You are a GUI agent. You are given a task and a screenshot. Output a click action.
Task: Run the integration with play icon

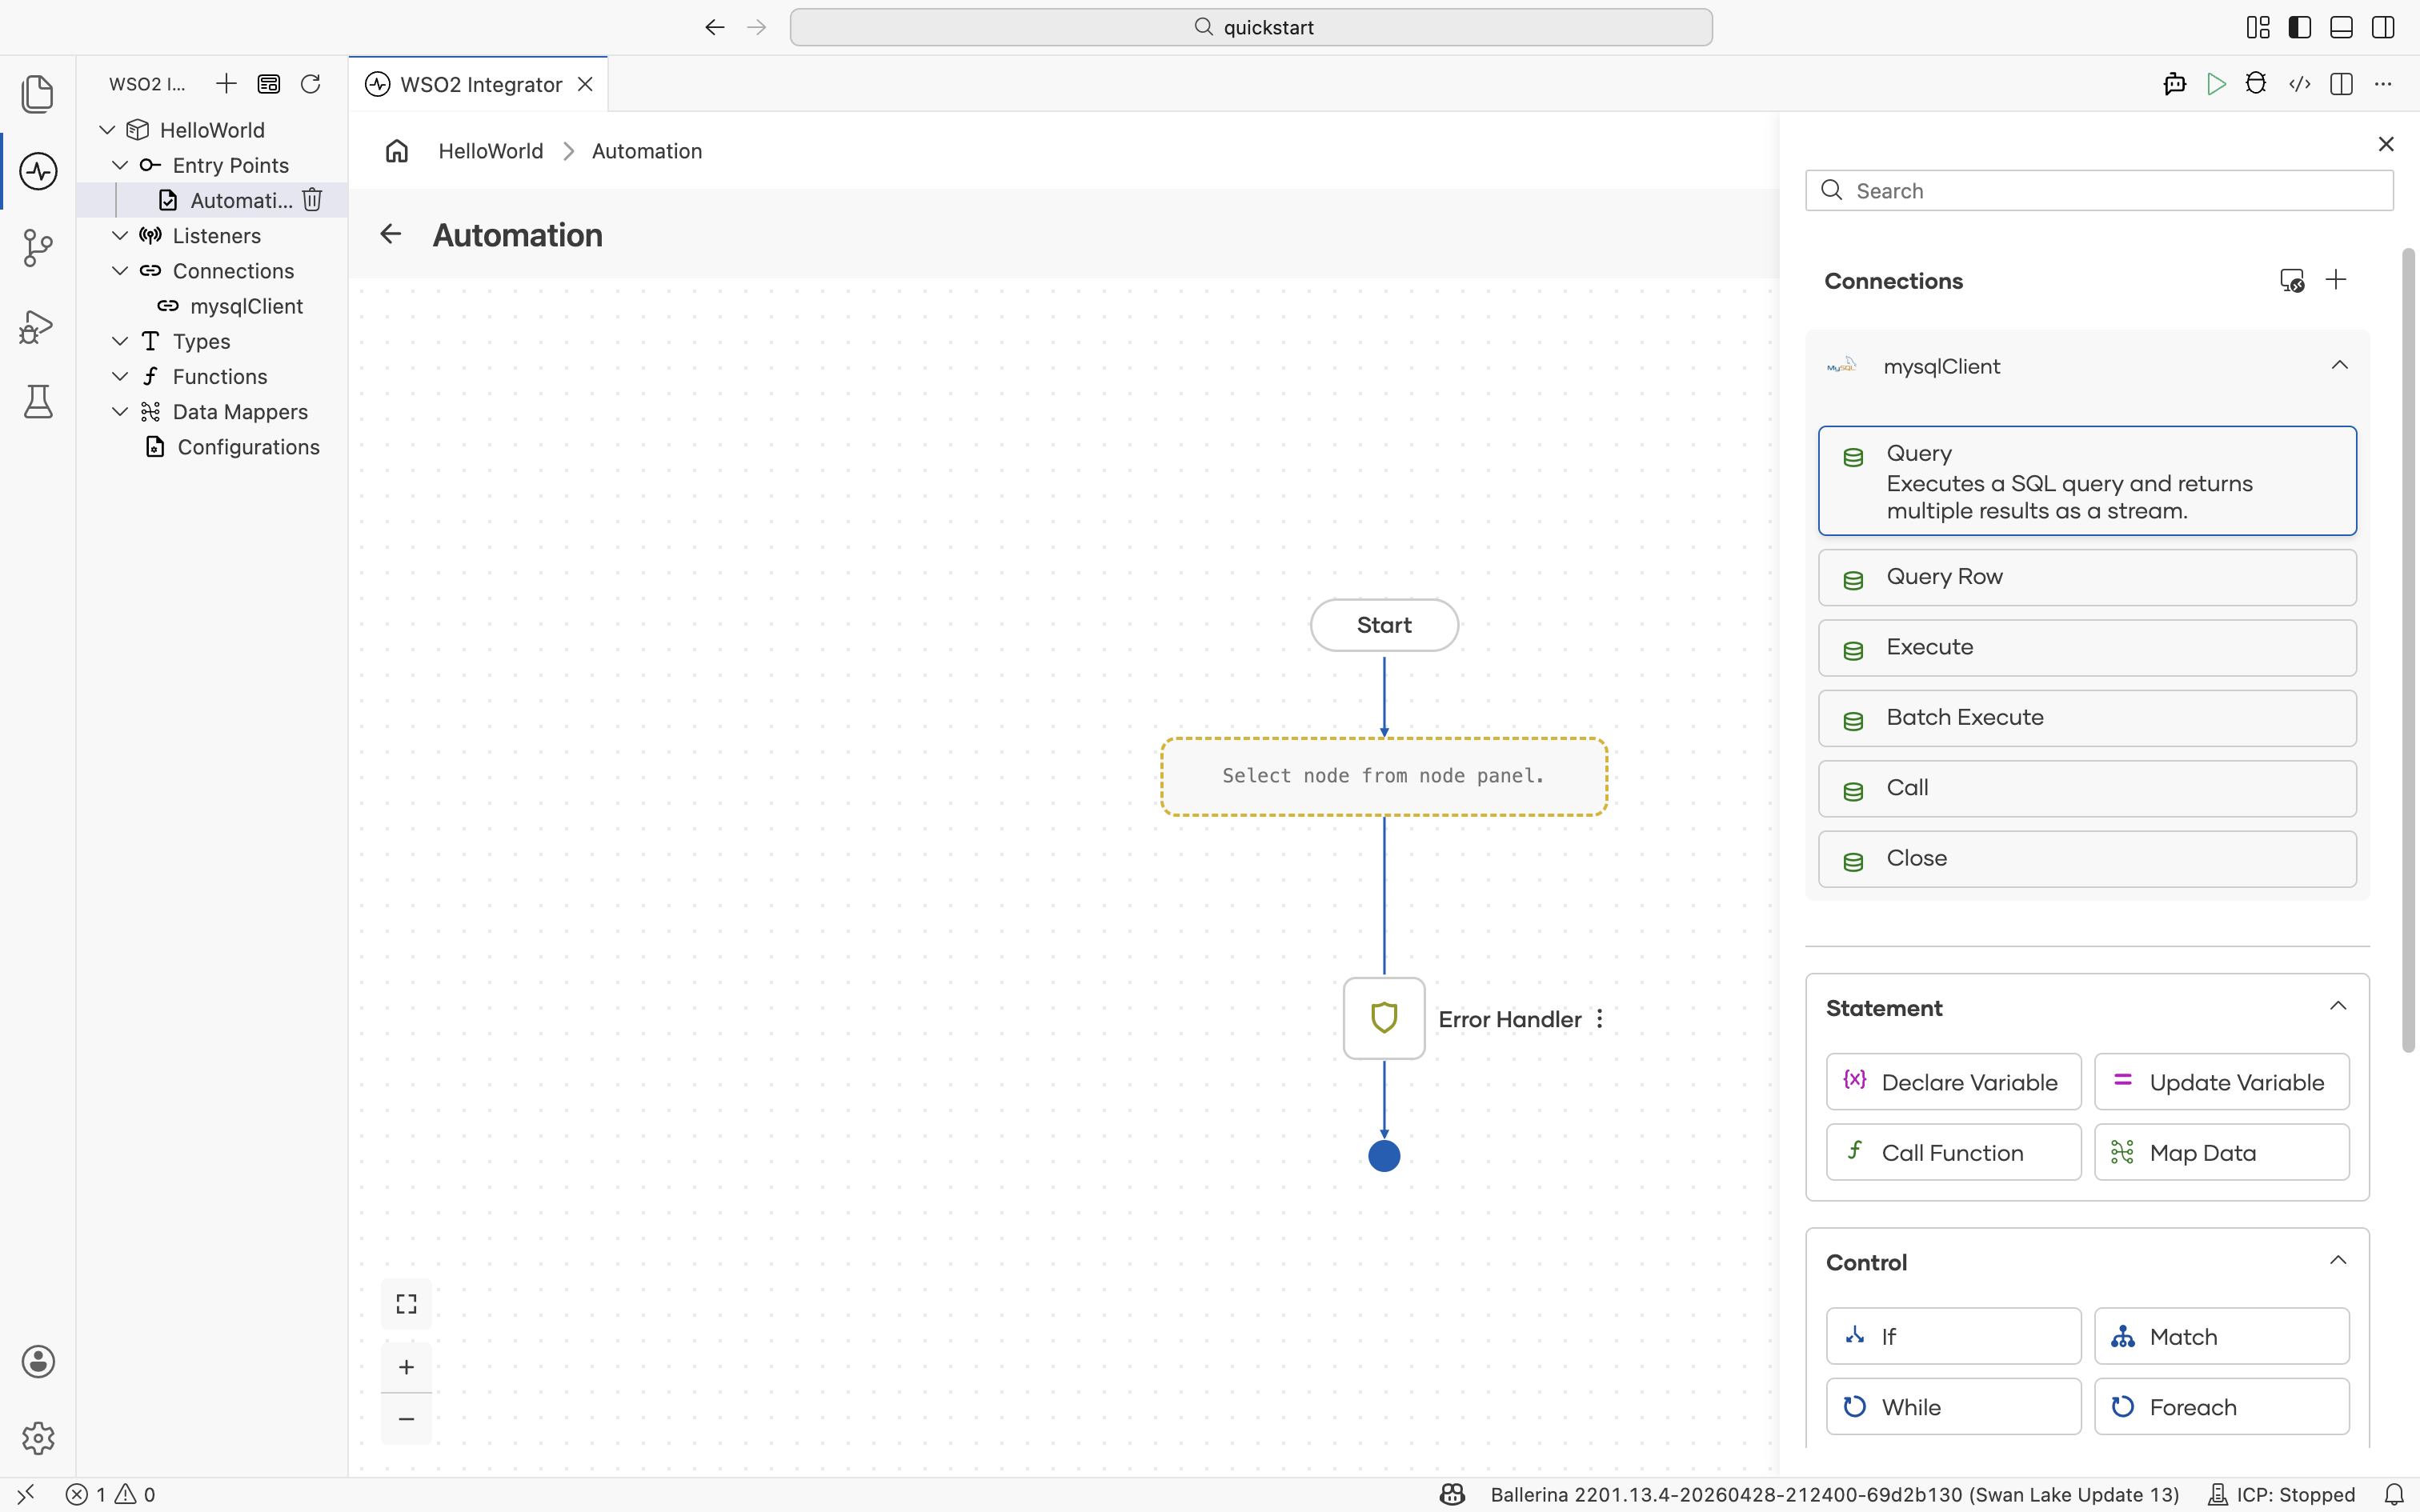click(x=2216, y=84)
